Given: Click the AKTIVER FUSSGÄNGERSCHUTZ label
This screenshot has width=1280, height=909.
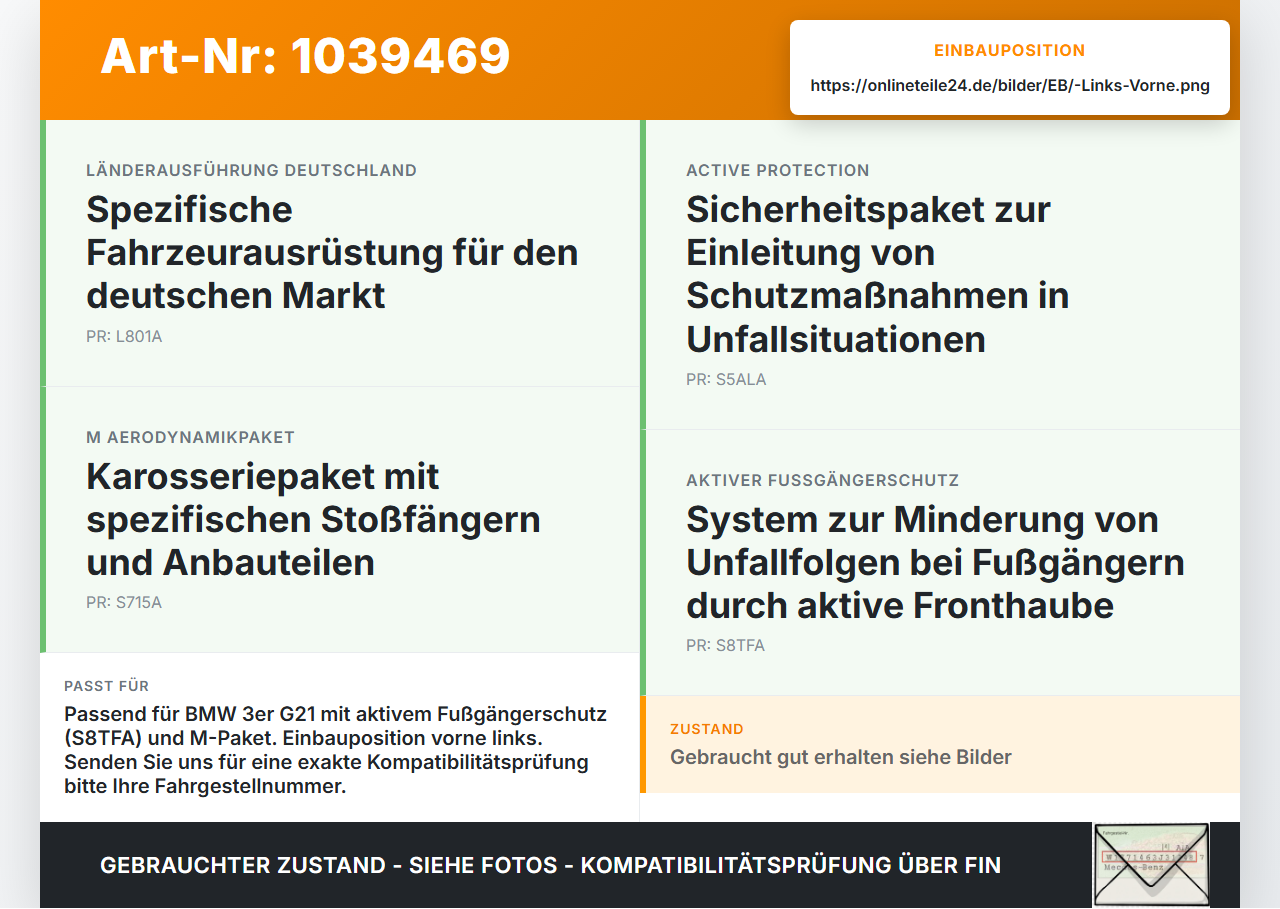Looking at the screenshot, I should click(823, 481).
